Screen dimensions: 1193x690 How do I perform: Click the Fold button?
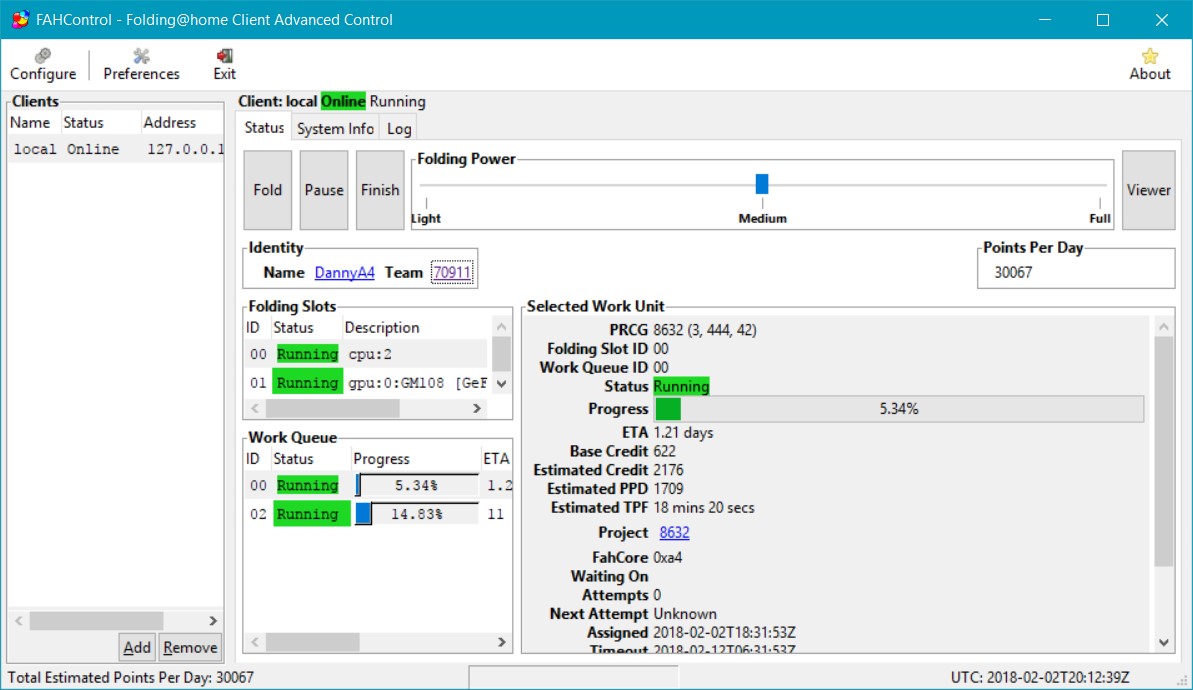(x=268, y=190)
